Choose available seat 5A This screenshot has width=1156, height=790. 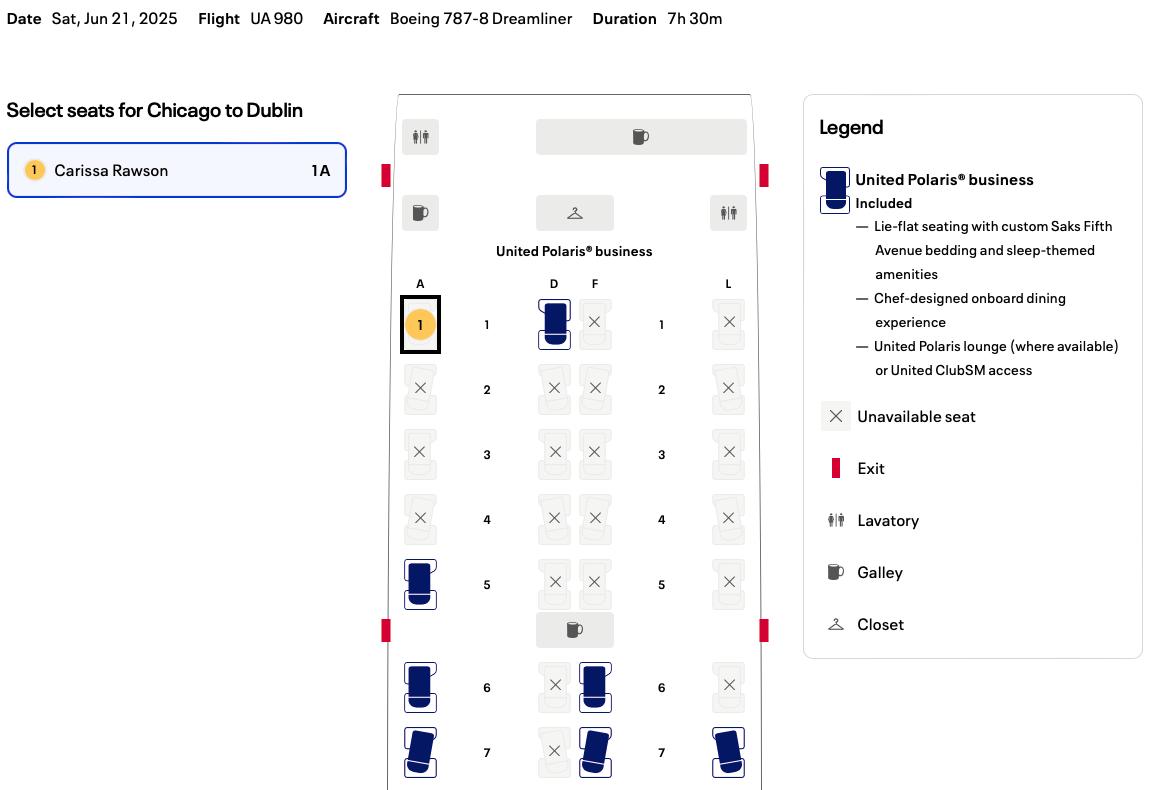point(420,584)
